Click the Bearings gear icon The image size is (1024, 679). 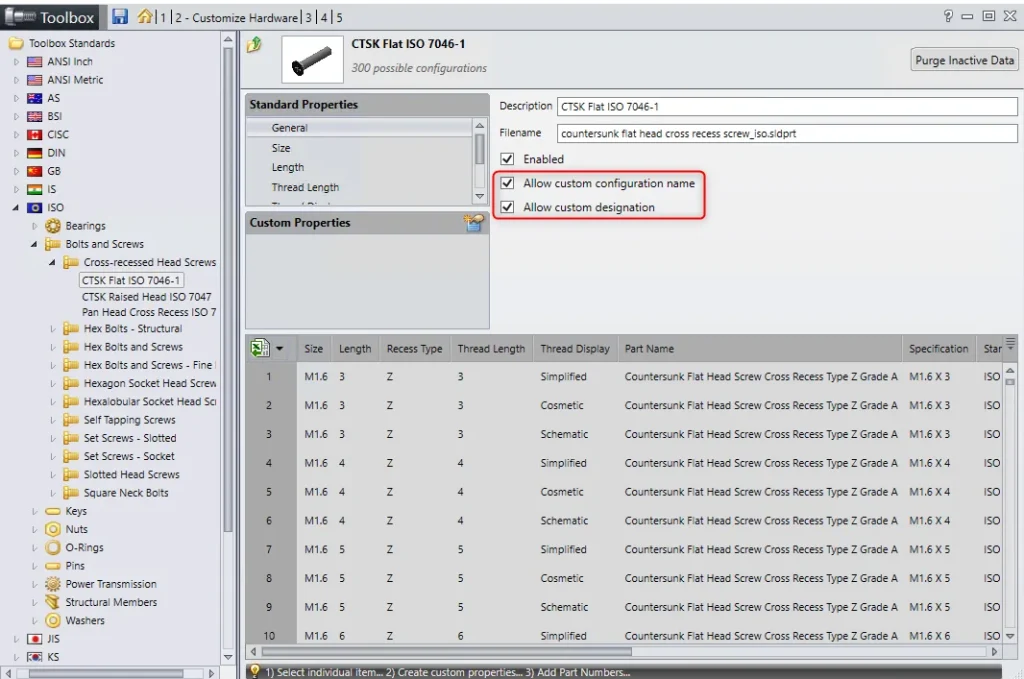tap(53, 226)
